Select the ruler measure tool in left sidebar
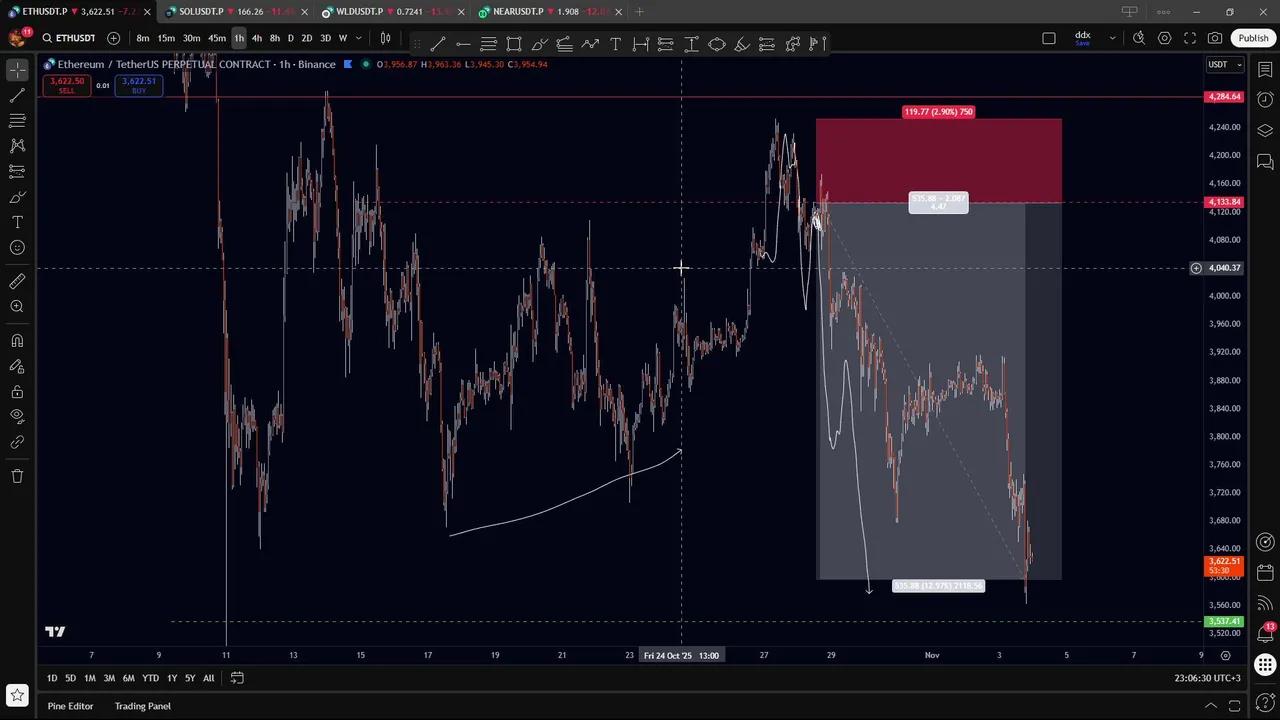This screenshot has height=720, width=1280. tap(17, 282)
